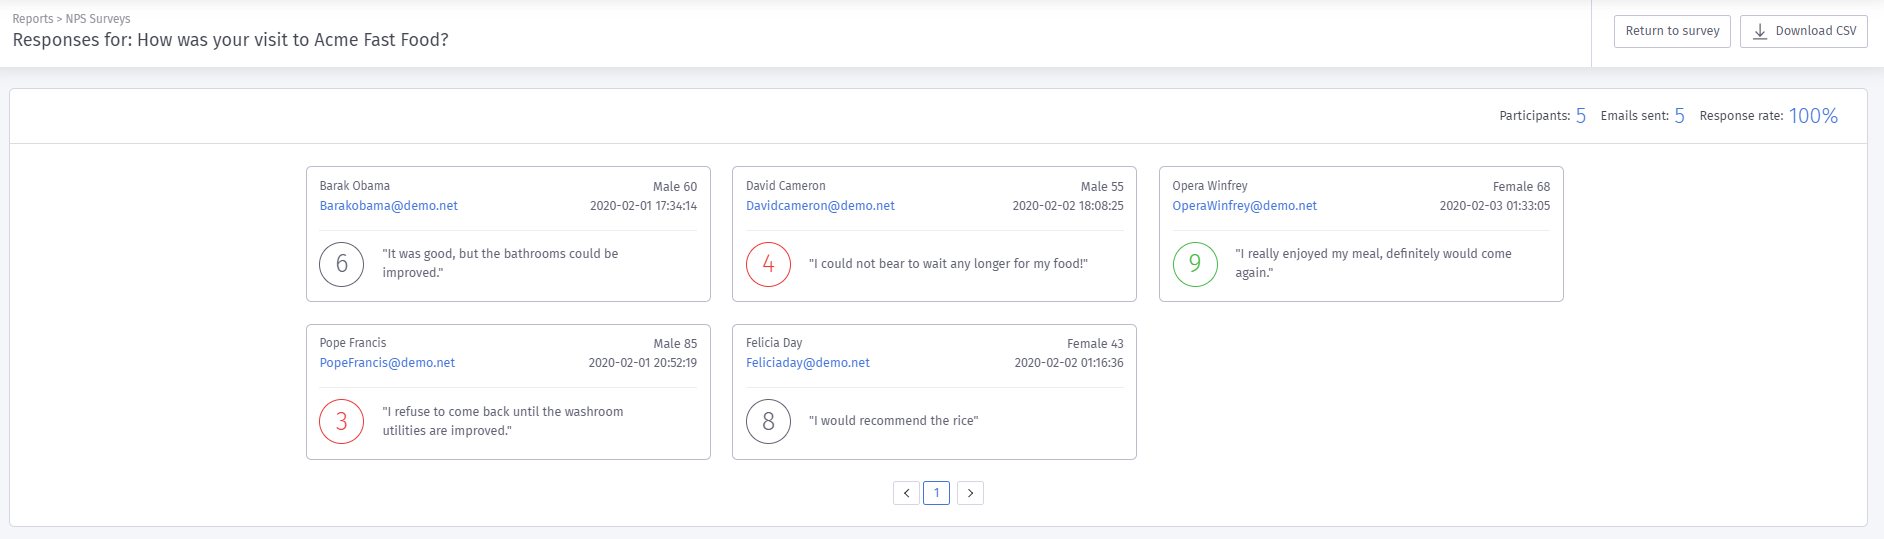Select Opera Winfrey's comment text
The image size is (1884, 539).
(1372, 263)
